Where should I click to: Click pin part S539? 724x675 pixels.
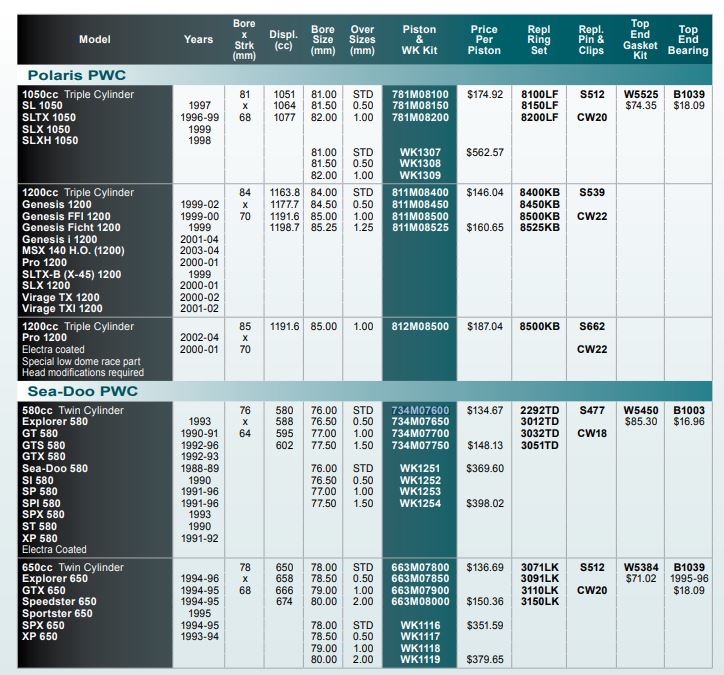tap(592, 192)
